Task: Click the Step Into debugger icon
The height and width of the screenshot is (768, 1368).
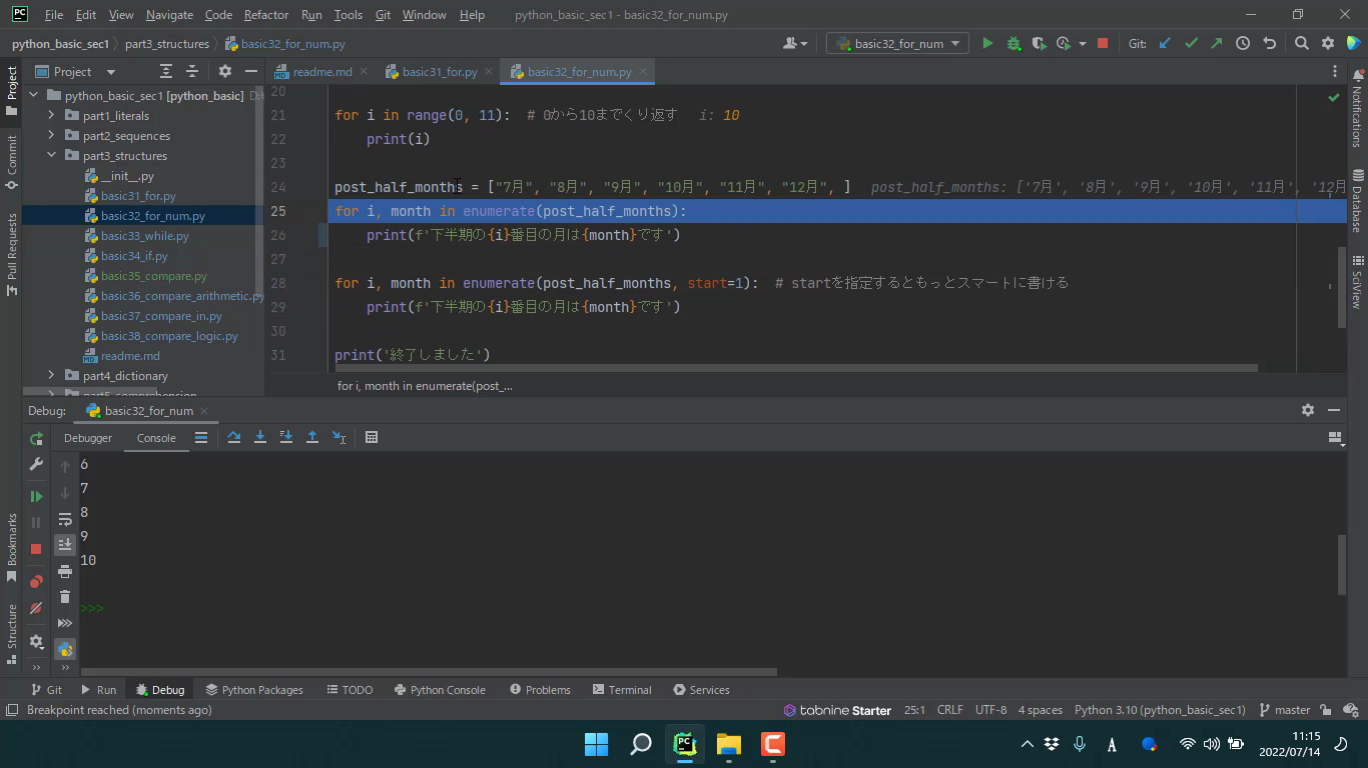Action: pyautogui.click(x=260, y=437)
